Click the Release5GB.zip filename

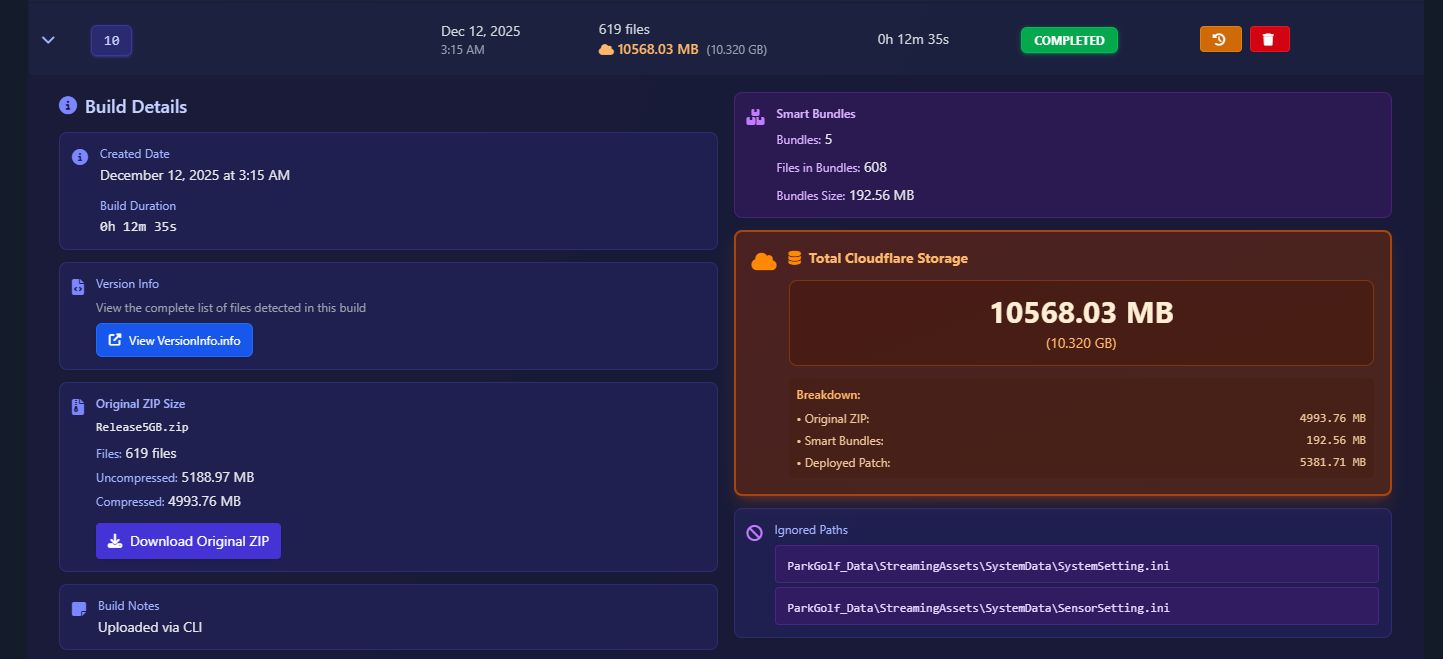pos(142,427)
